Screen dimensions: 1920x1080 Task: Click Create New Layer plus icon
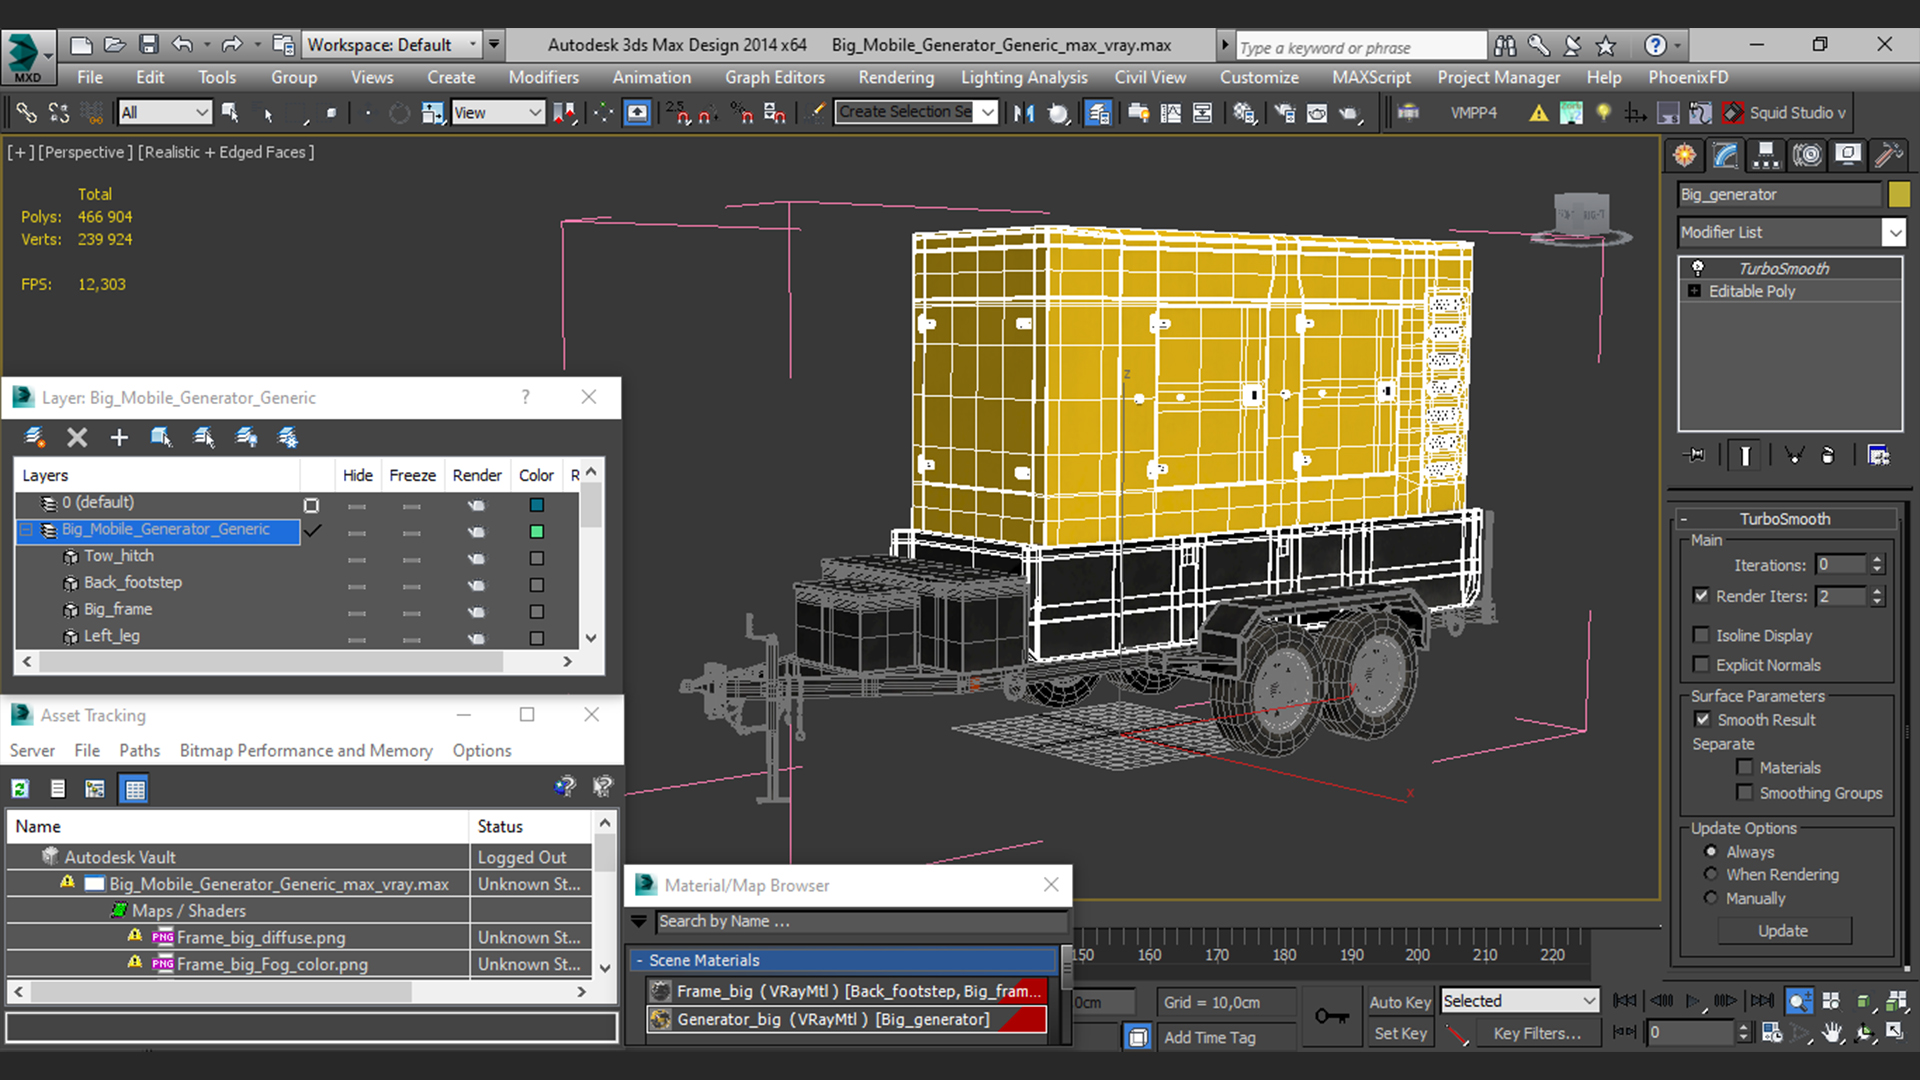119,437
